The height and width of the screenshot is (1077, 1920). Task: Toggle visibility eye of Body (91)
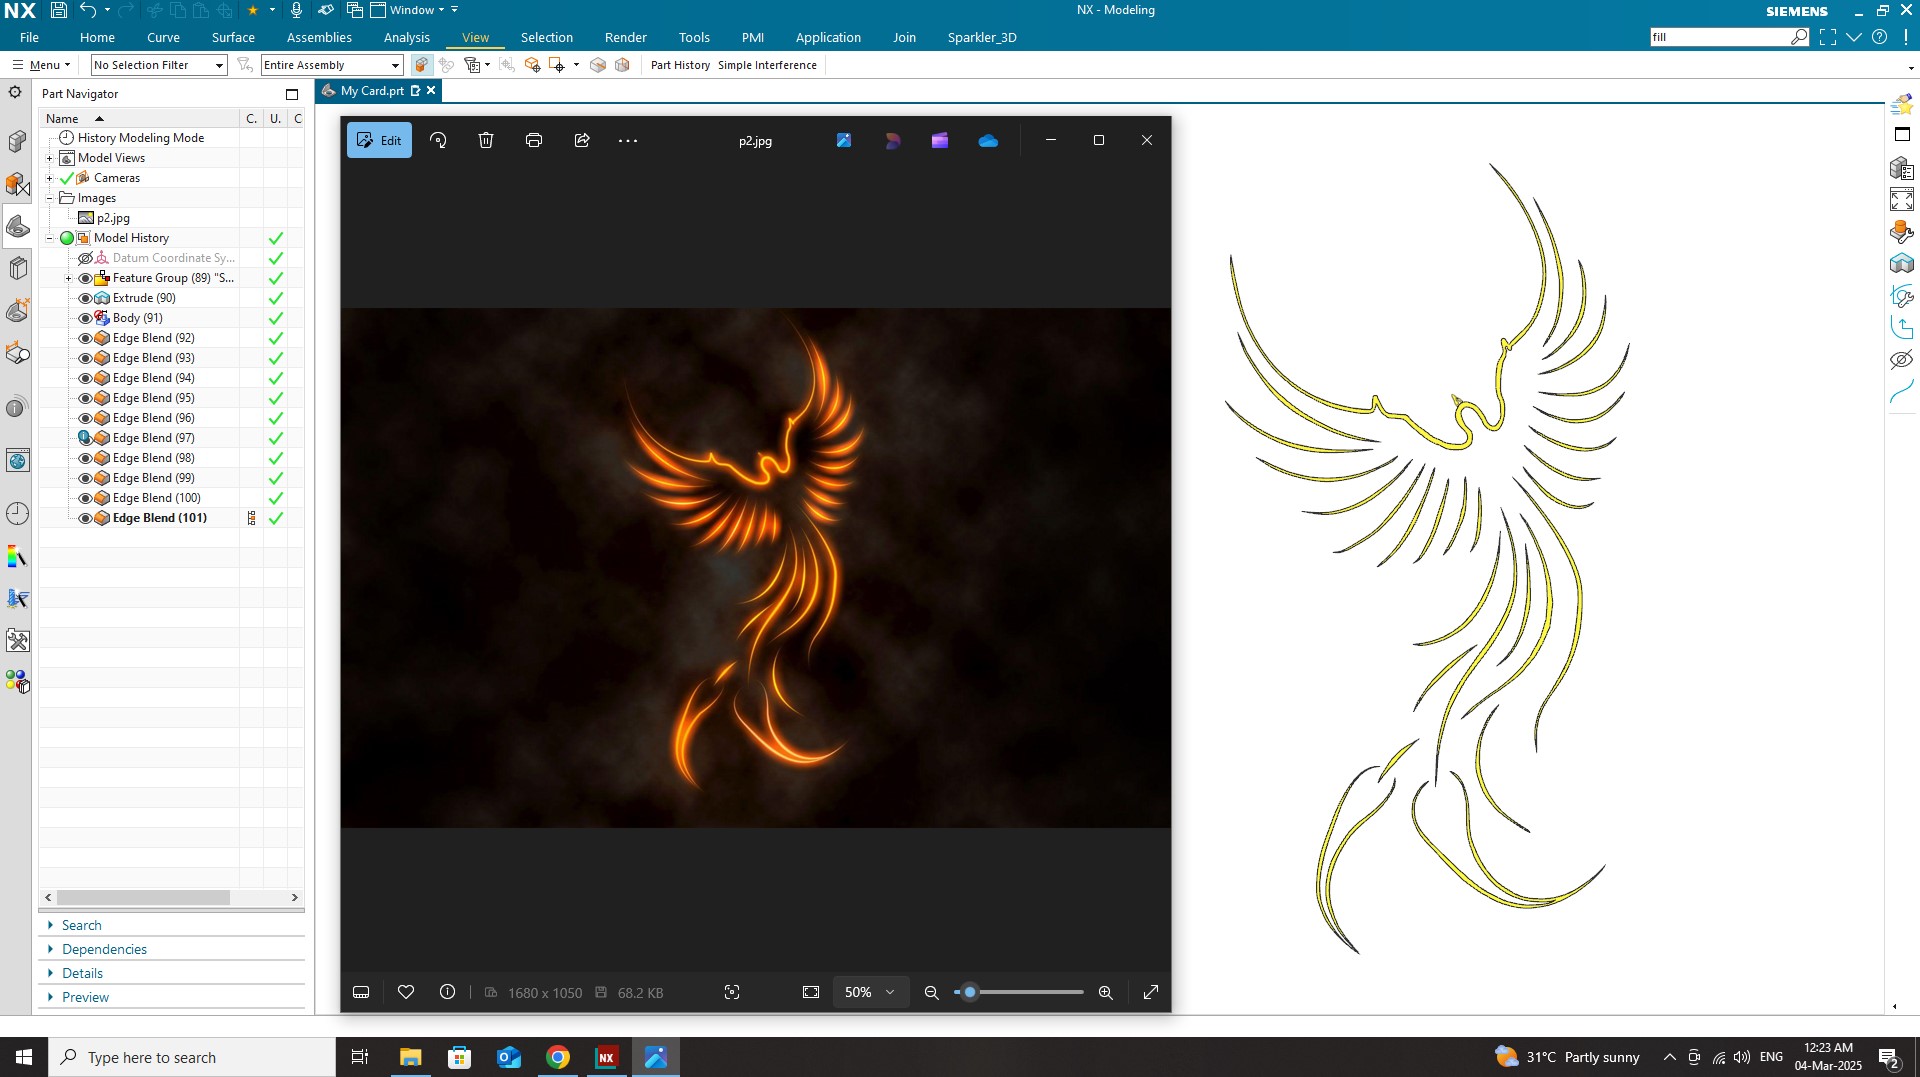tap(85, 318)
